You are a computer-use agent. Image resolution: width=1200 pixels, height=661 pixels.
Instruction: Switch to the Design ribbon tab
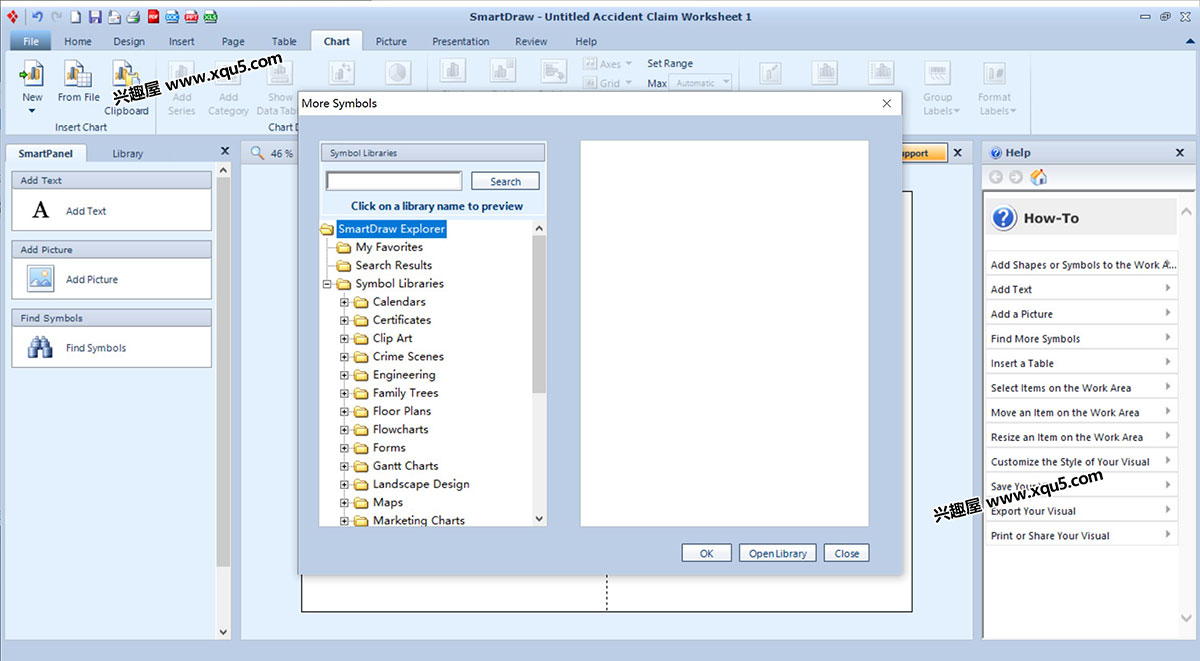point(129,41)
